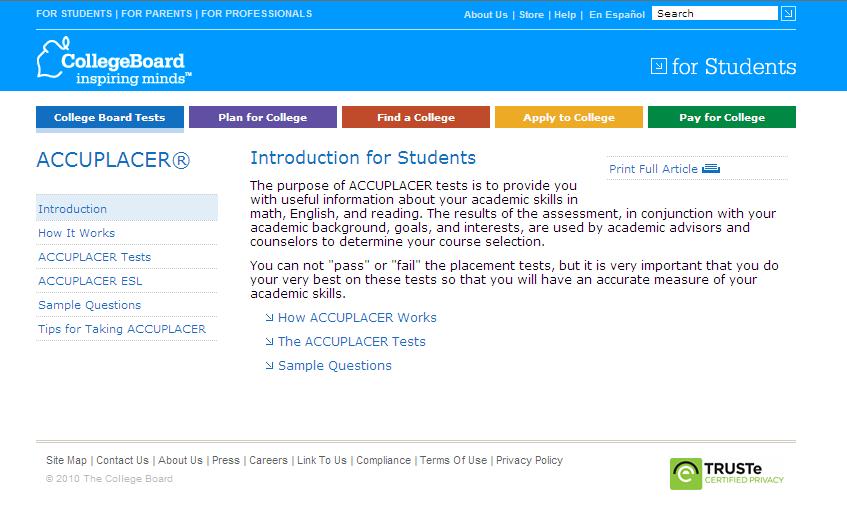Click the arrow bullet beside How ACCUPLACER Works

pos(269,318)
